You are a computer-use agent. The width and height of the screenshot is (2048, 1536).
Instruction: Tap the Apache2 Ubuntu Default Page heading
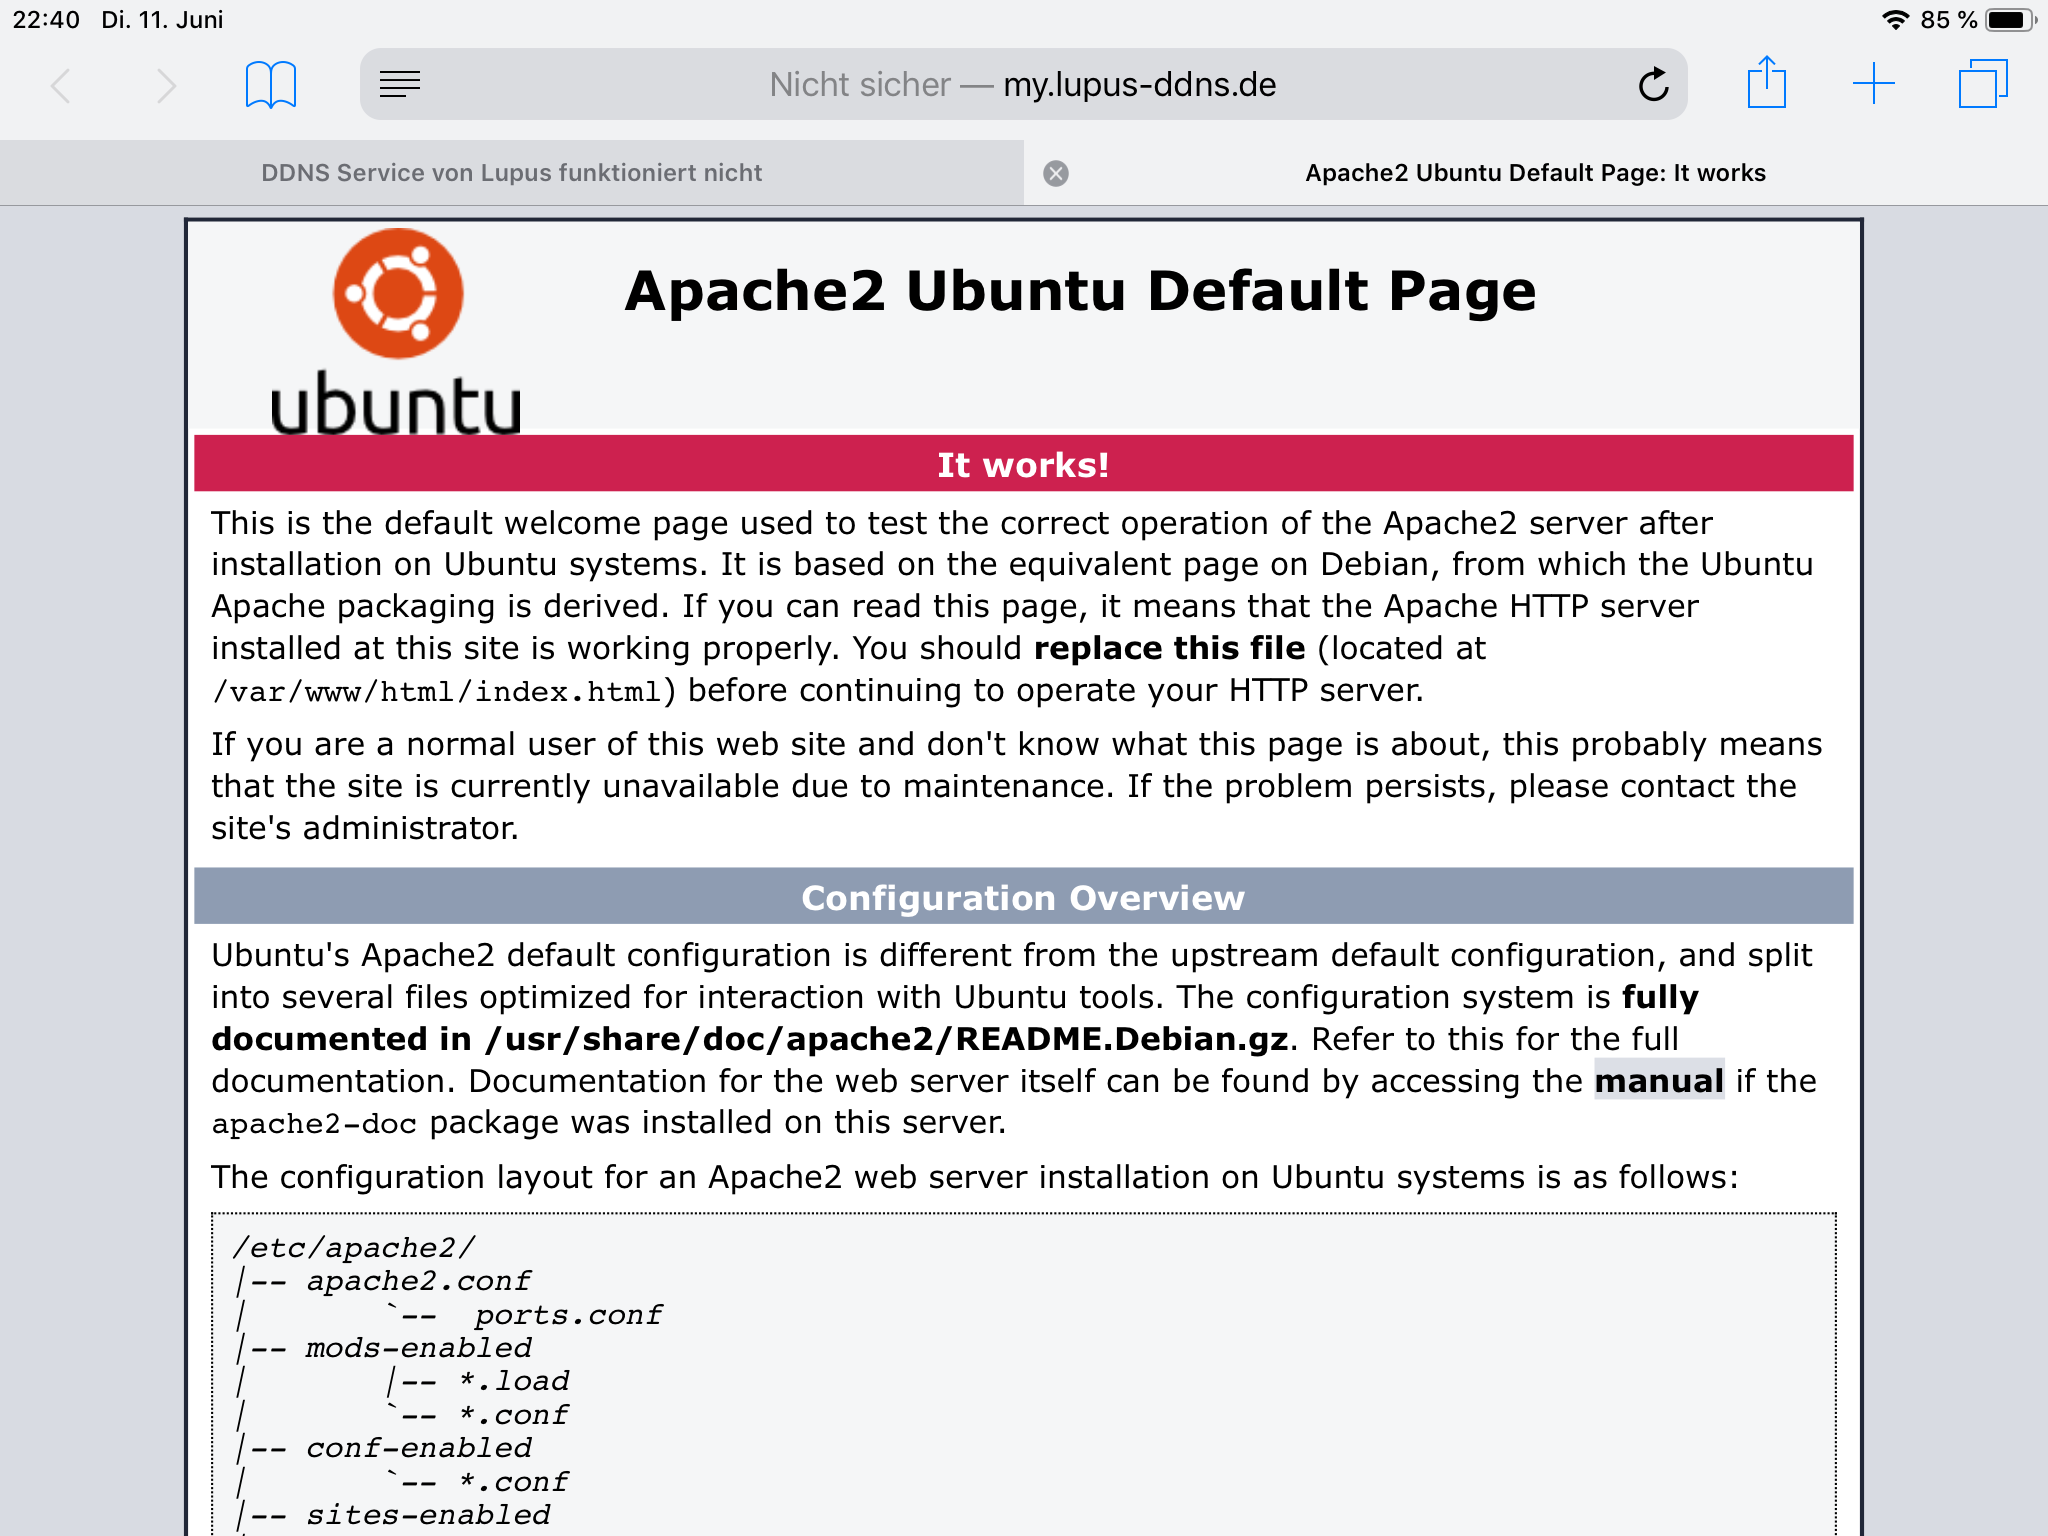tap(1080, 291)
